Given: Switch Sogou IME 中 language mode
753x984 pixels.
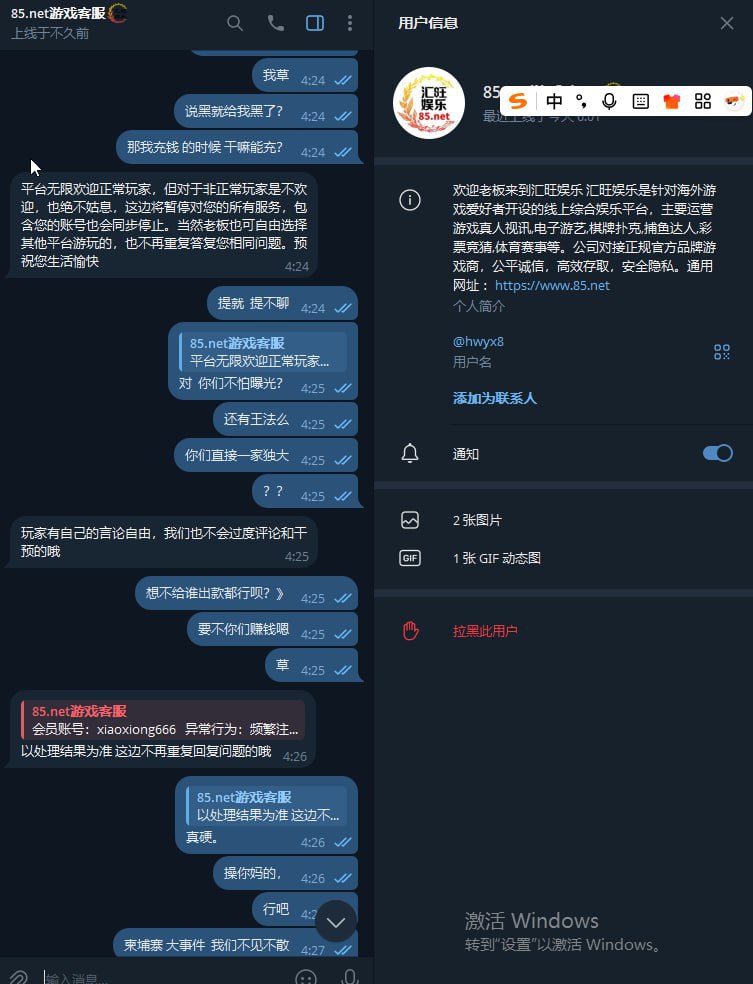Looking at the screenshot, I should [553, 101].
